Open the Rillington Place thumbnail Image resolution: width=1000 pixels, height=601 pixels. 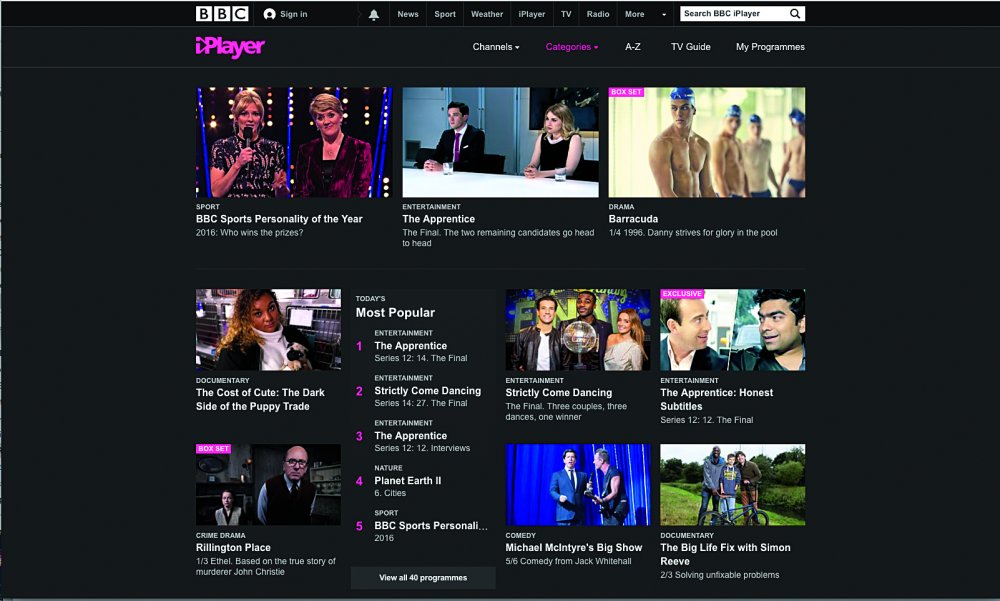coord(268,484)
